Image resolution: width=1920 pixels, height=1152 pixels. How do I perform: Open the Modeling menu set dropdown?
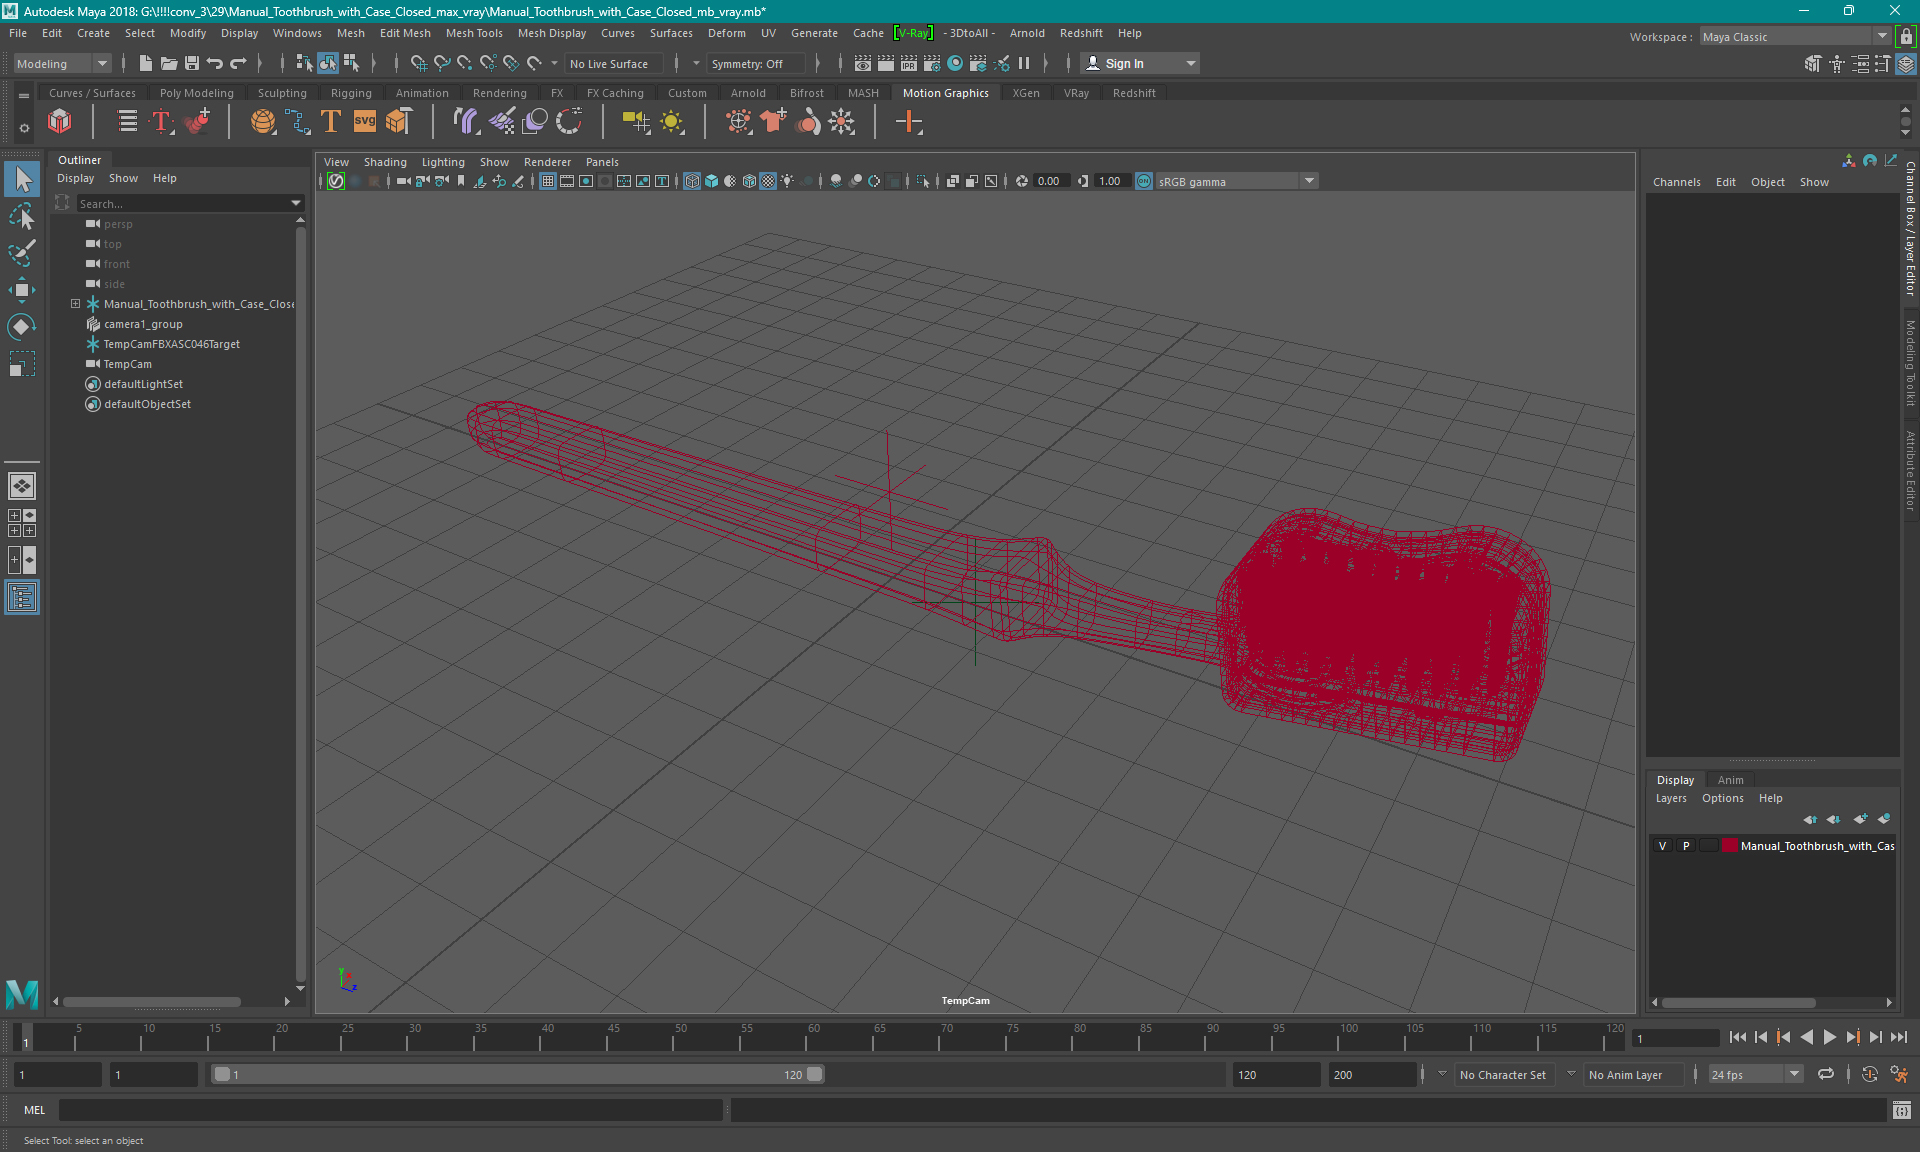62,64
